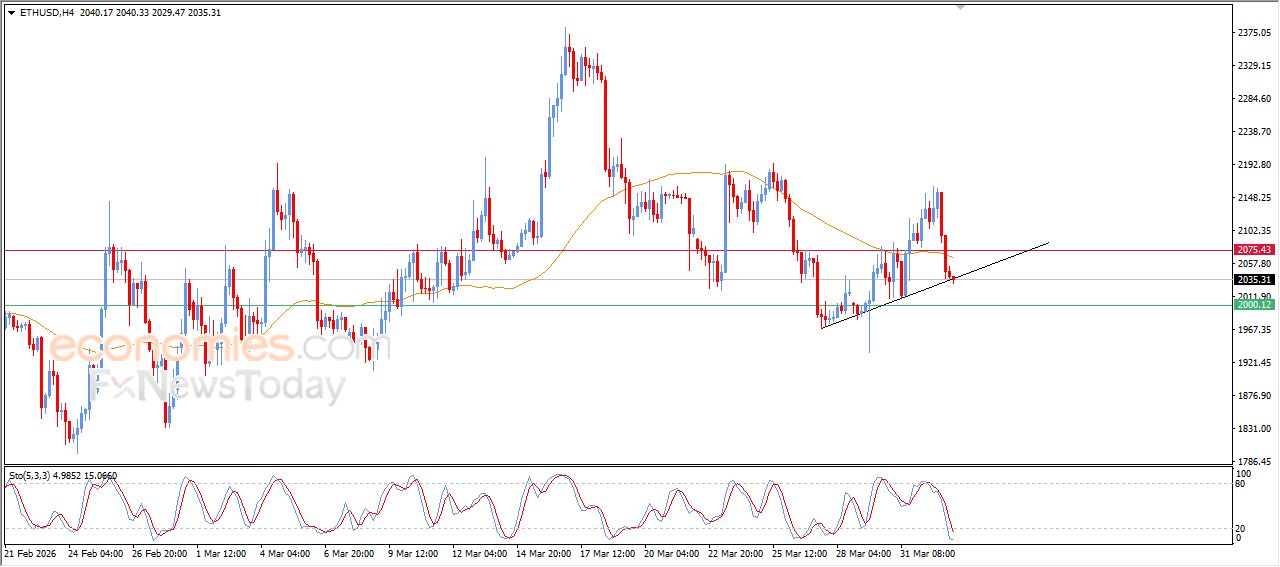
Task: Click the 1831.00 price scale label
Action: point(1253,429)
